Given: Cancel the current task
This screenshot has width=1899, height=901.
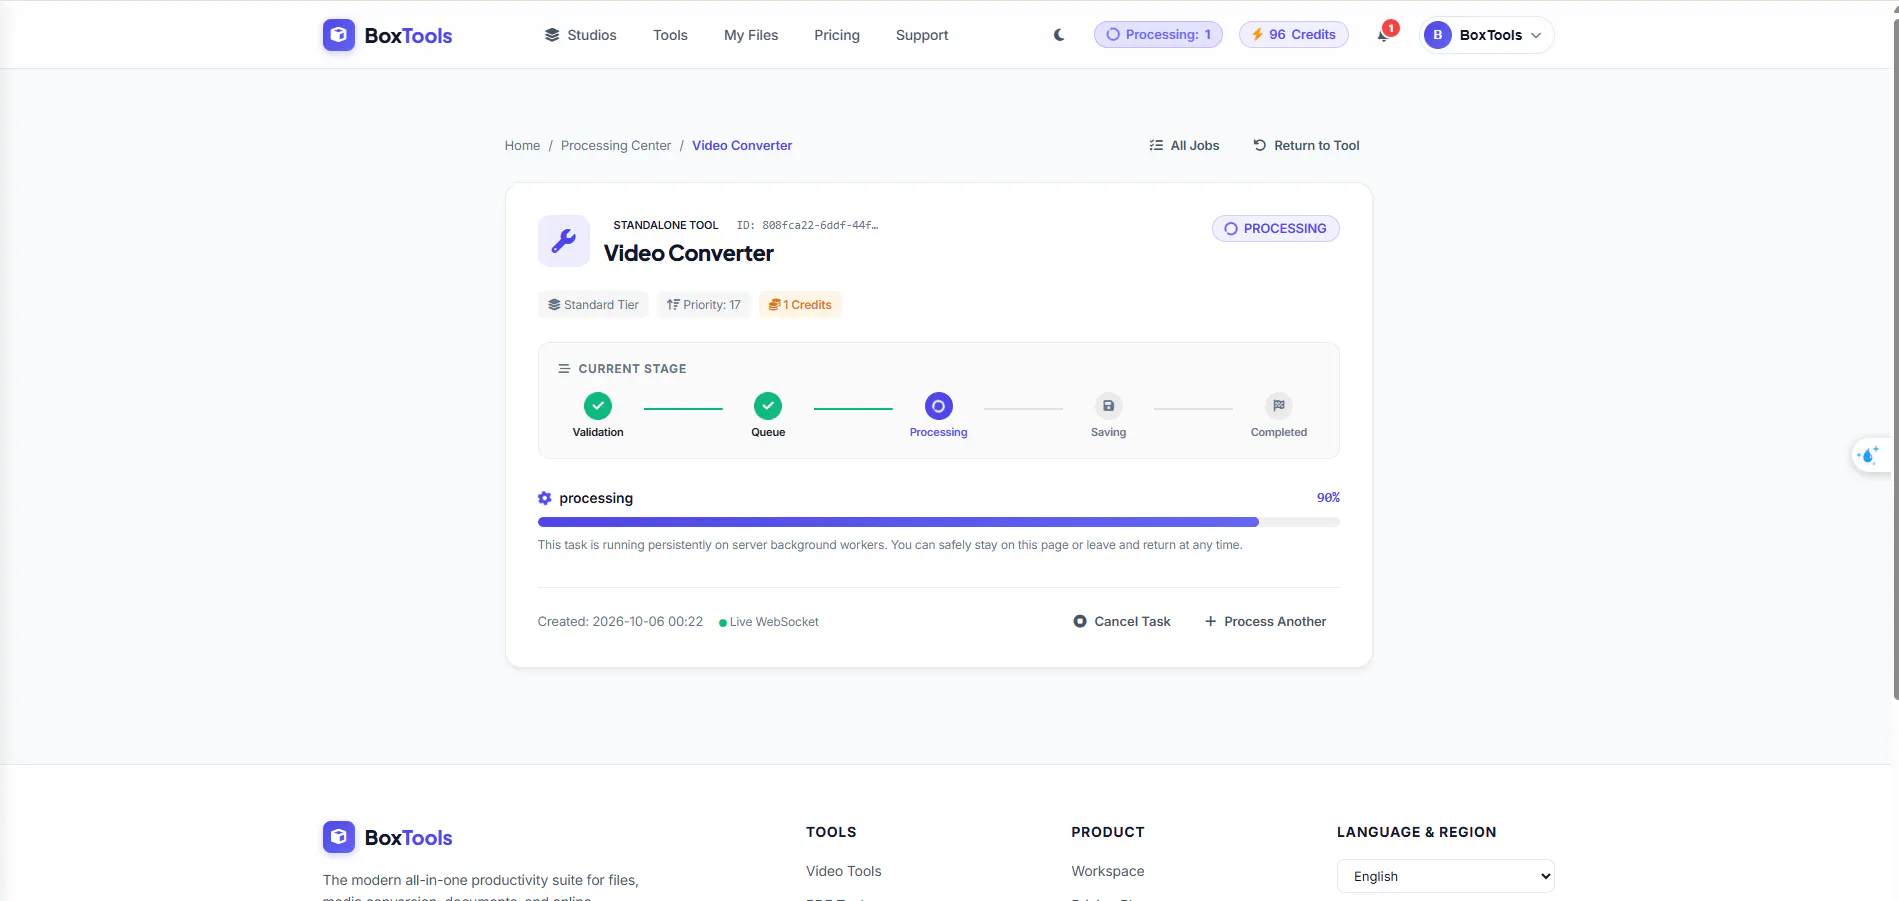Looking at the screenshot, I should point(1122,621).
